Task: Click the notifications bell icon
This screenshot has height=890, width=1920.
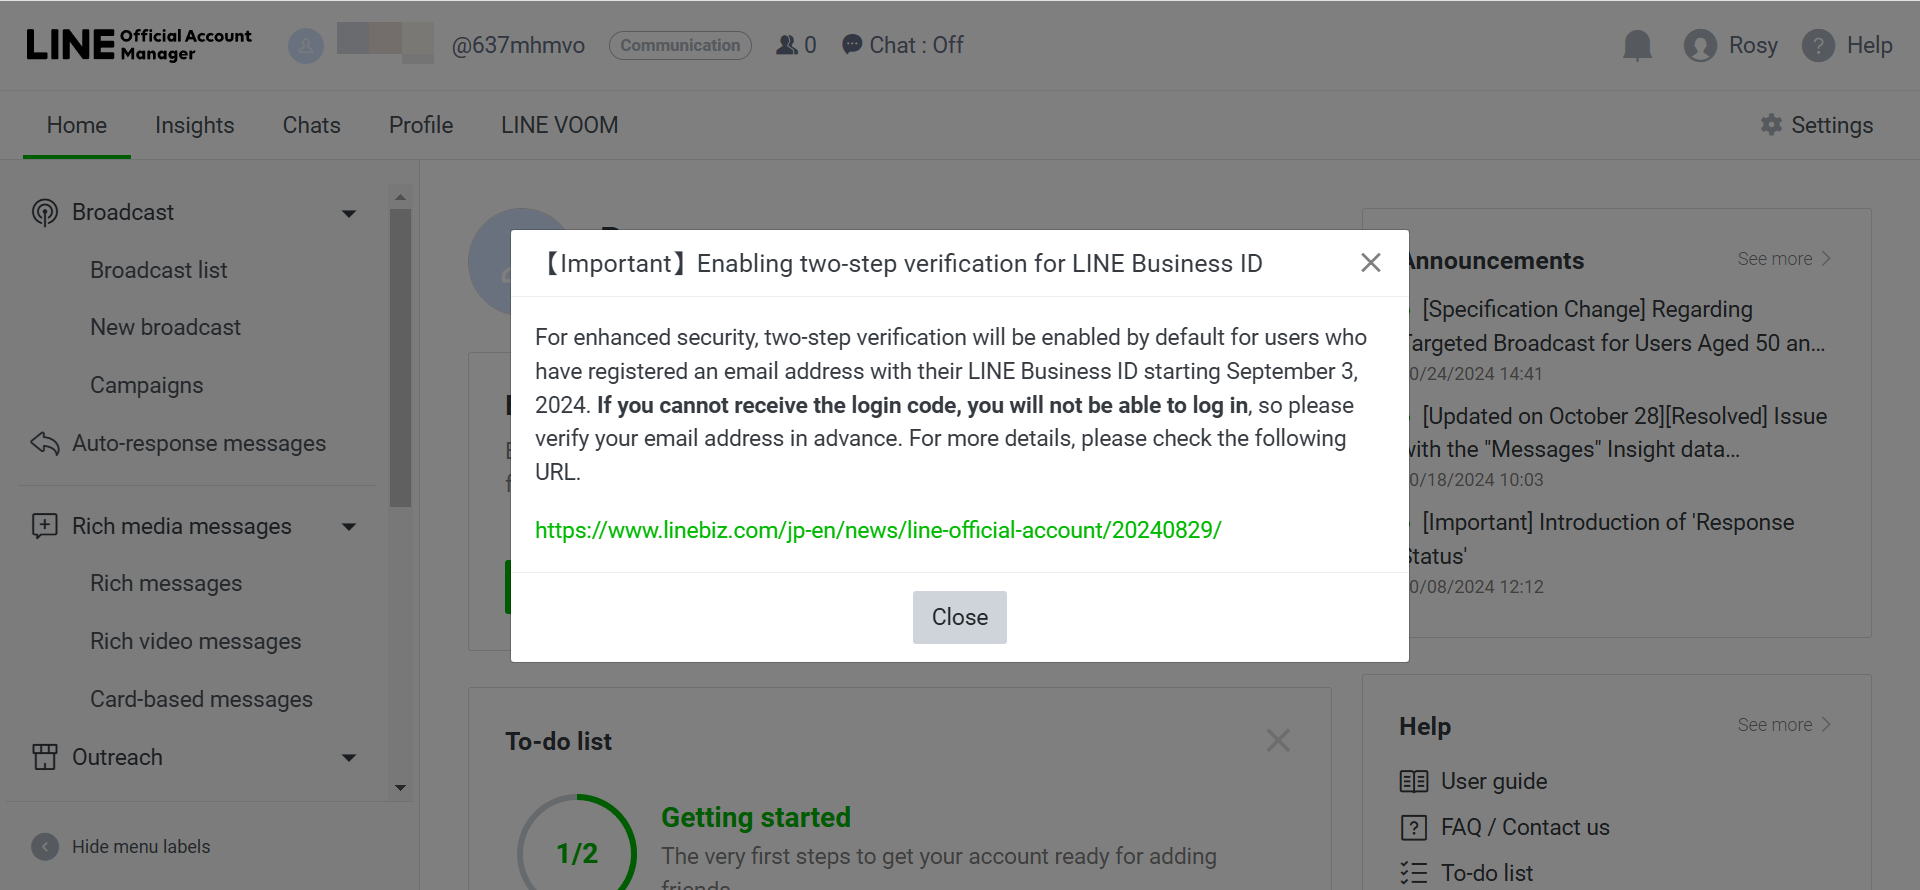Action: coord(1637,45)
